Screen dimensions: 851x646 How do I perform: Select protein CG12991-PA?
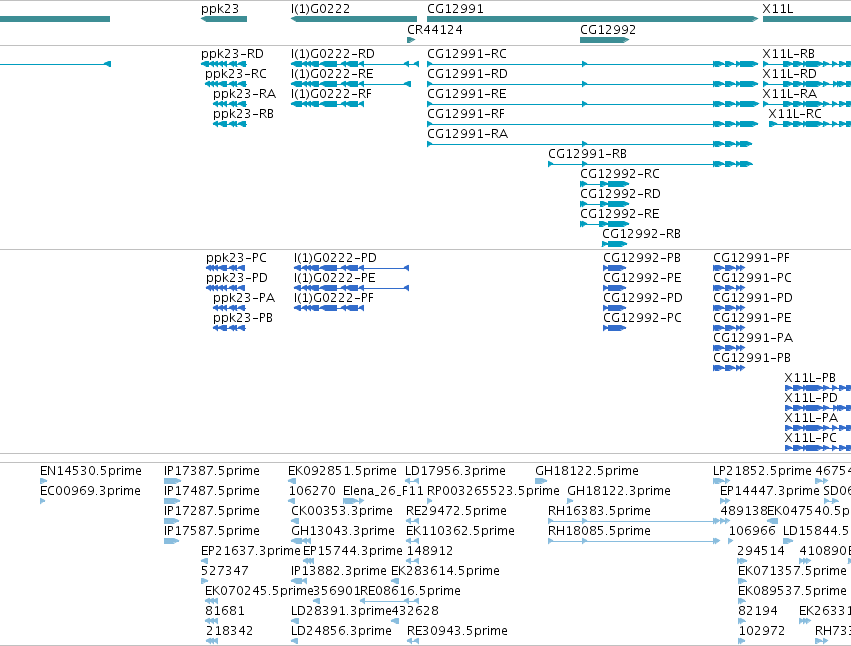(x=753, y=338)
